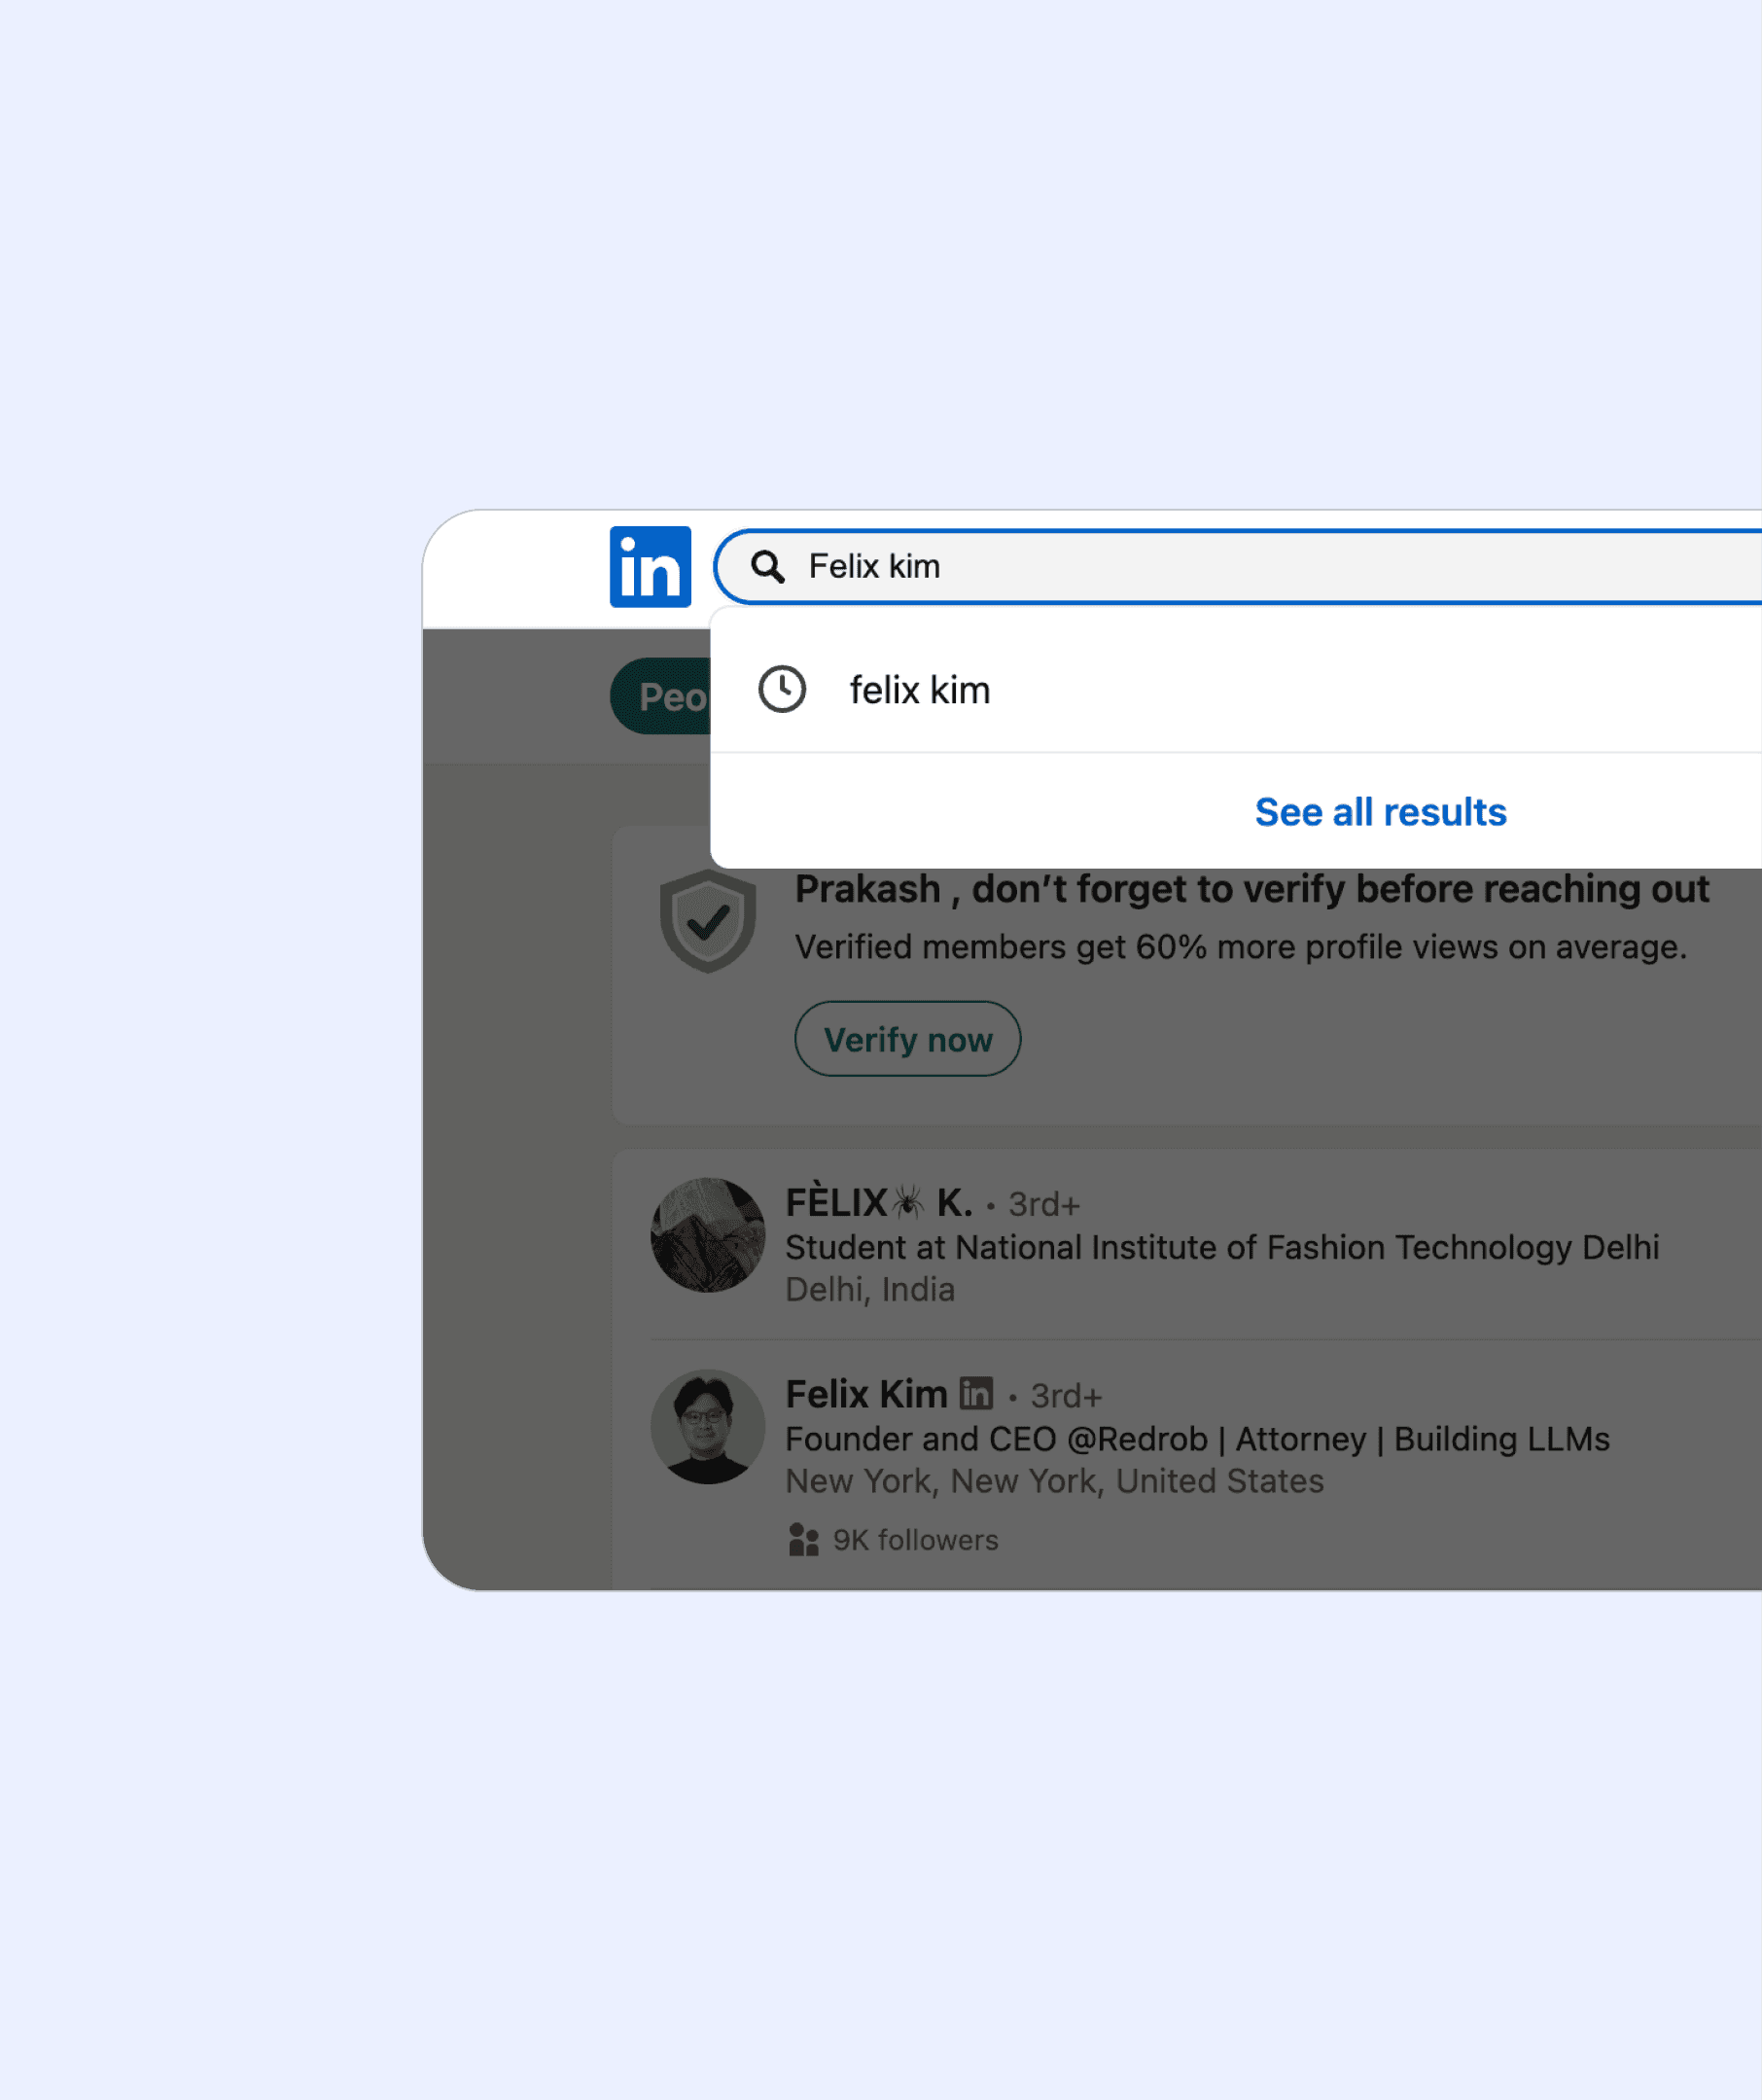Click the recent search clock icon
This screenshot has width=1762, height=2100.
tap(782, 689)
